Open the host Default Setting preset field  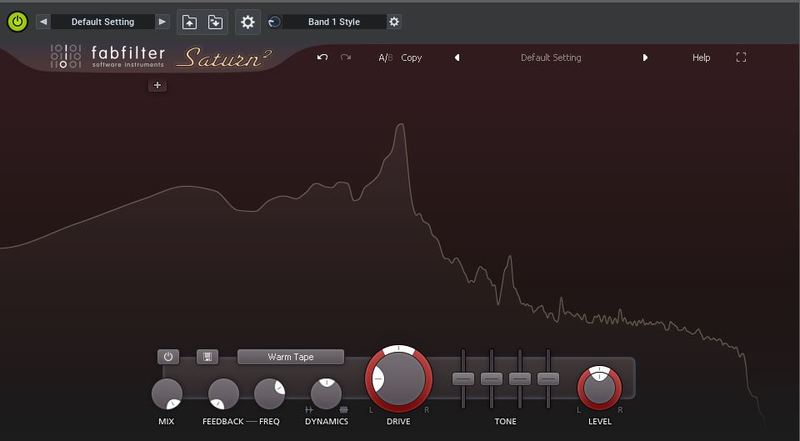point(103,22)
